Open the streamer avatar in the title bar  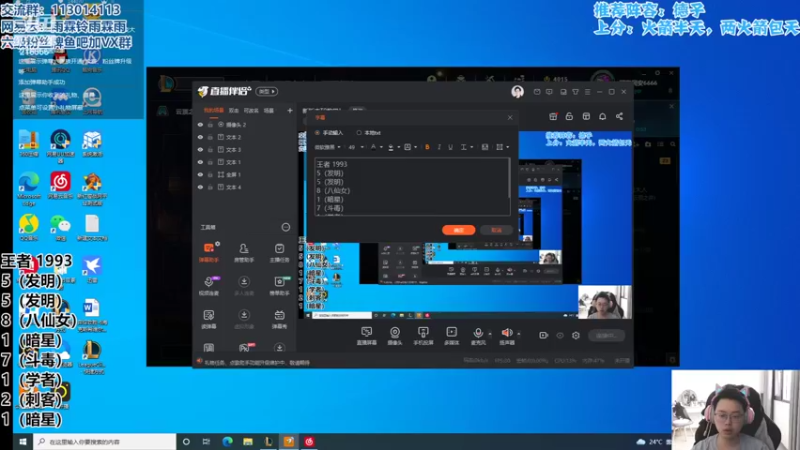pos(517,91)
